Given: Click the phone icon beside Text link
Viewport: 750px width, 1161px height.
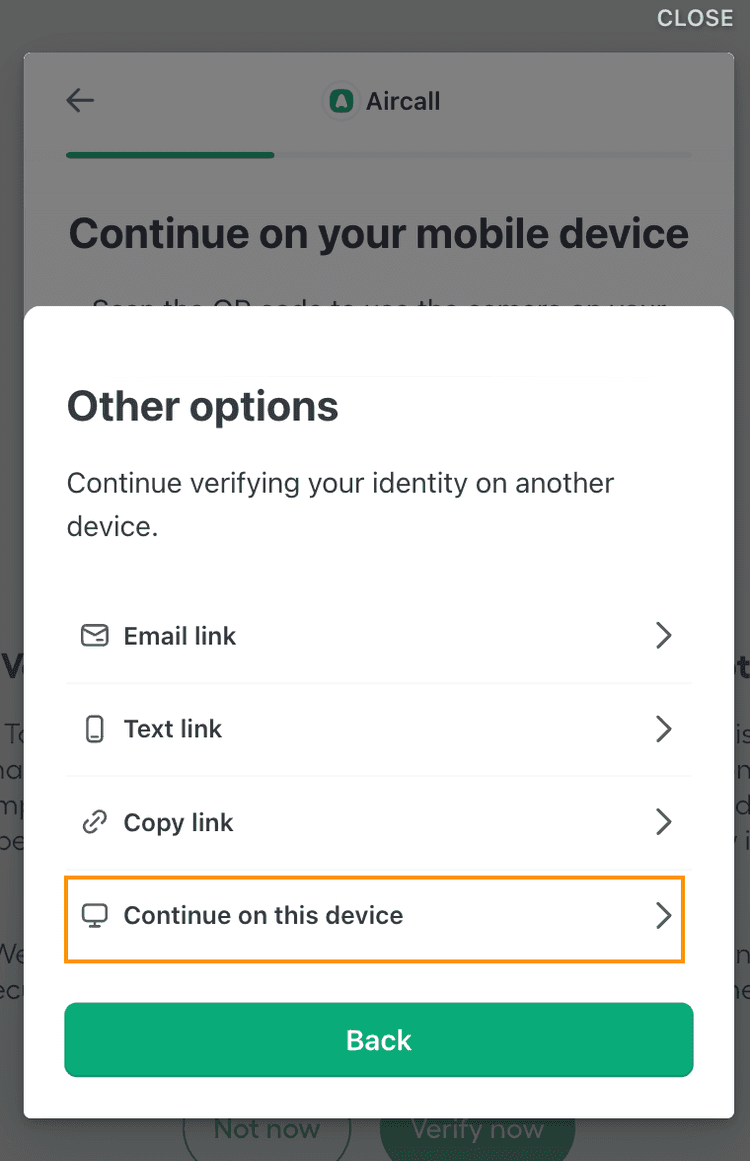Looking at the screenshot, I should click(95, 729).
